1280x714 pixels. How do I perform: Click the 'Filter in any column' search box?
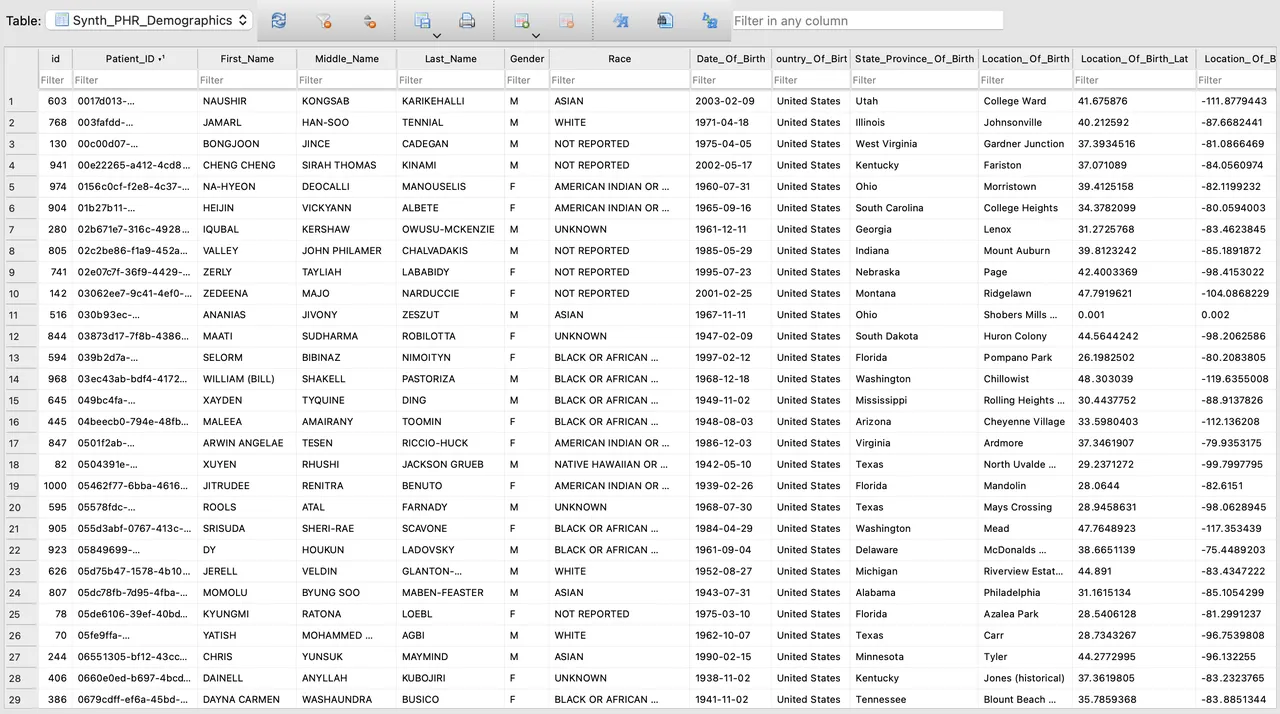866,21
